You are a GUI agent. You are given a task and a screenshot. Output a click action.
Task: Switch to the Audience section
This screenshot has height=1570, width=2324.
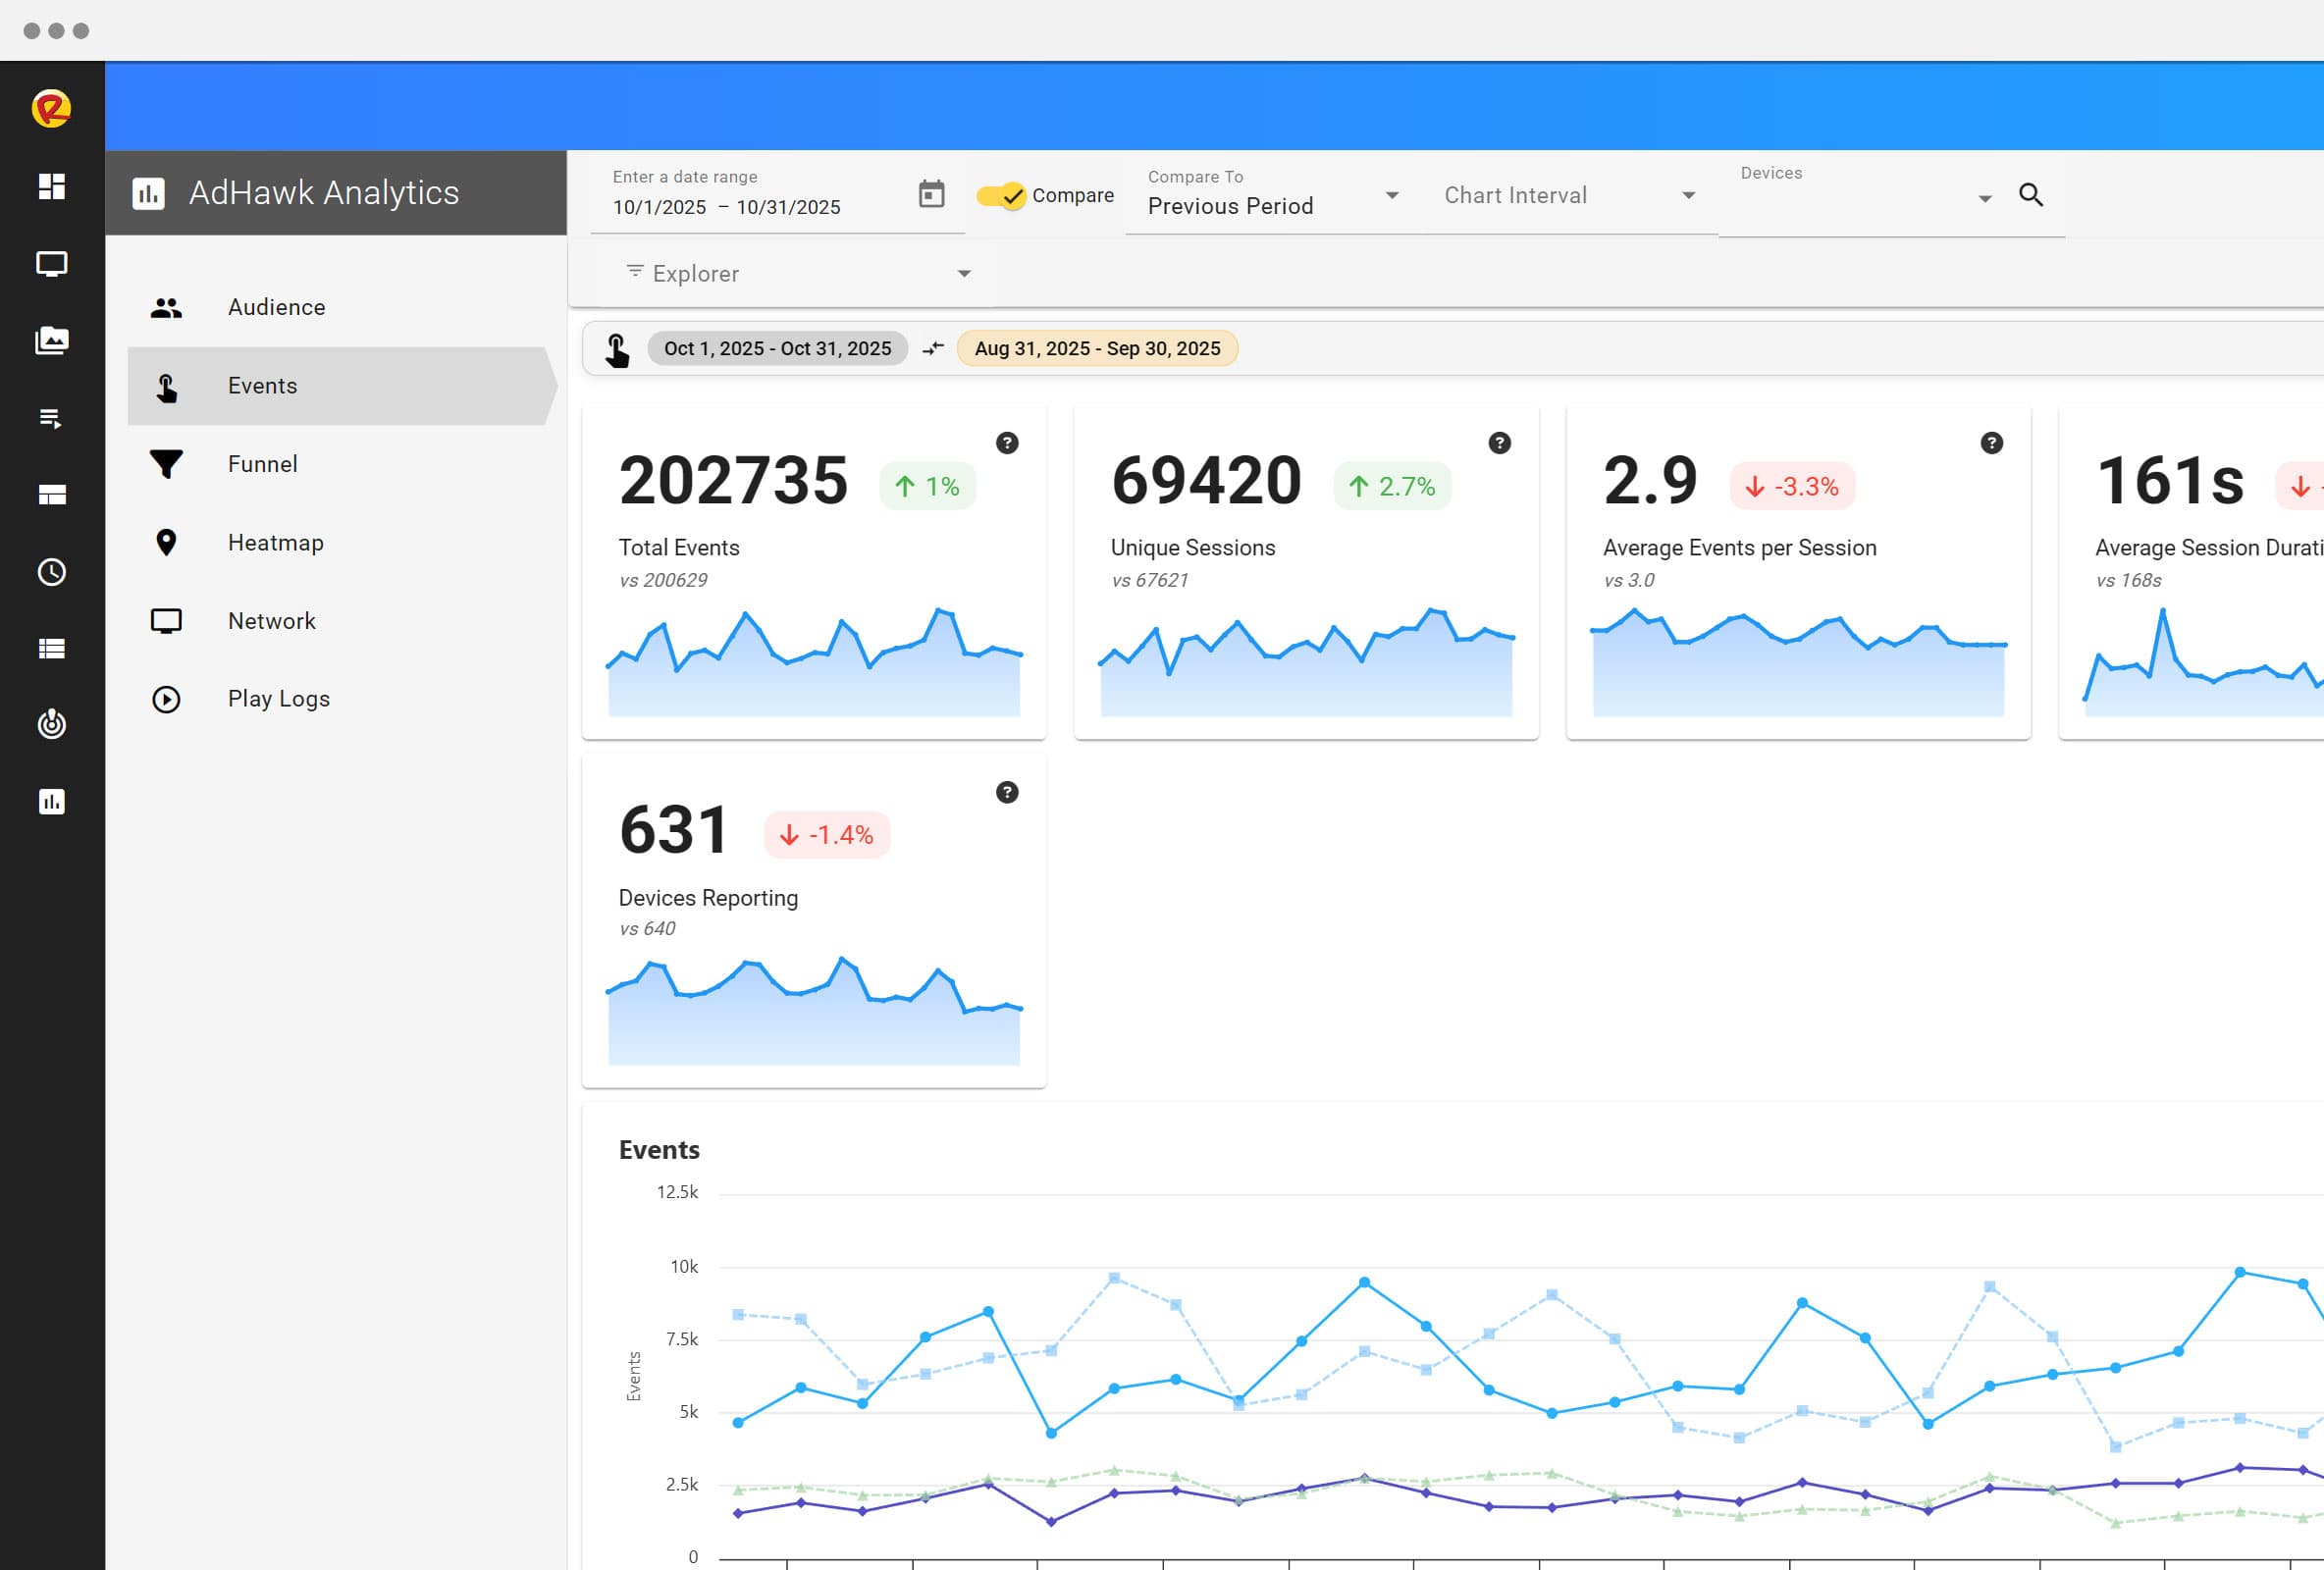click(276, 307)
